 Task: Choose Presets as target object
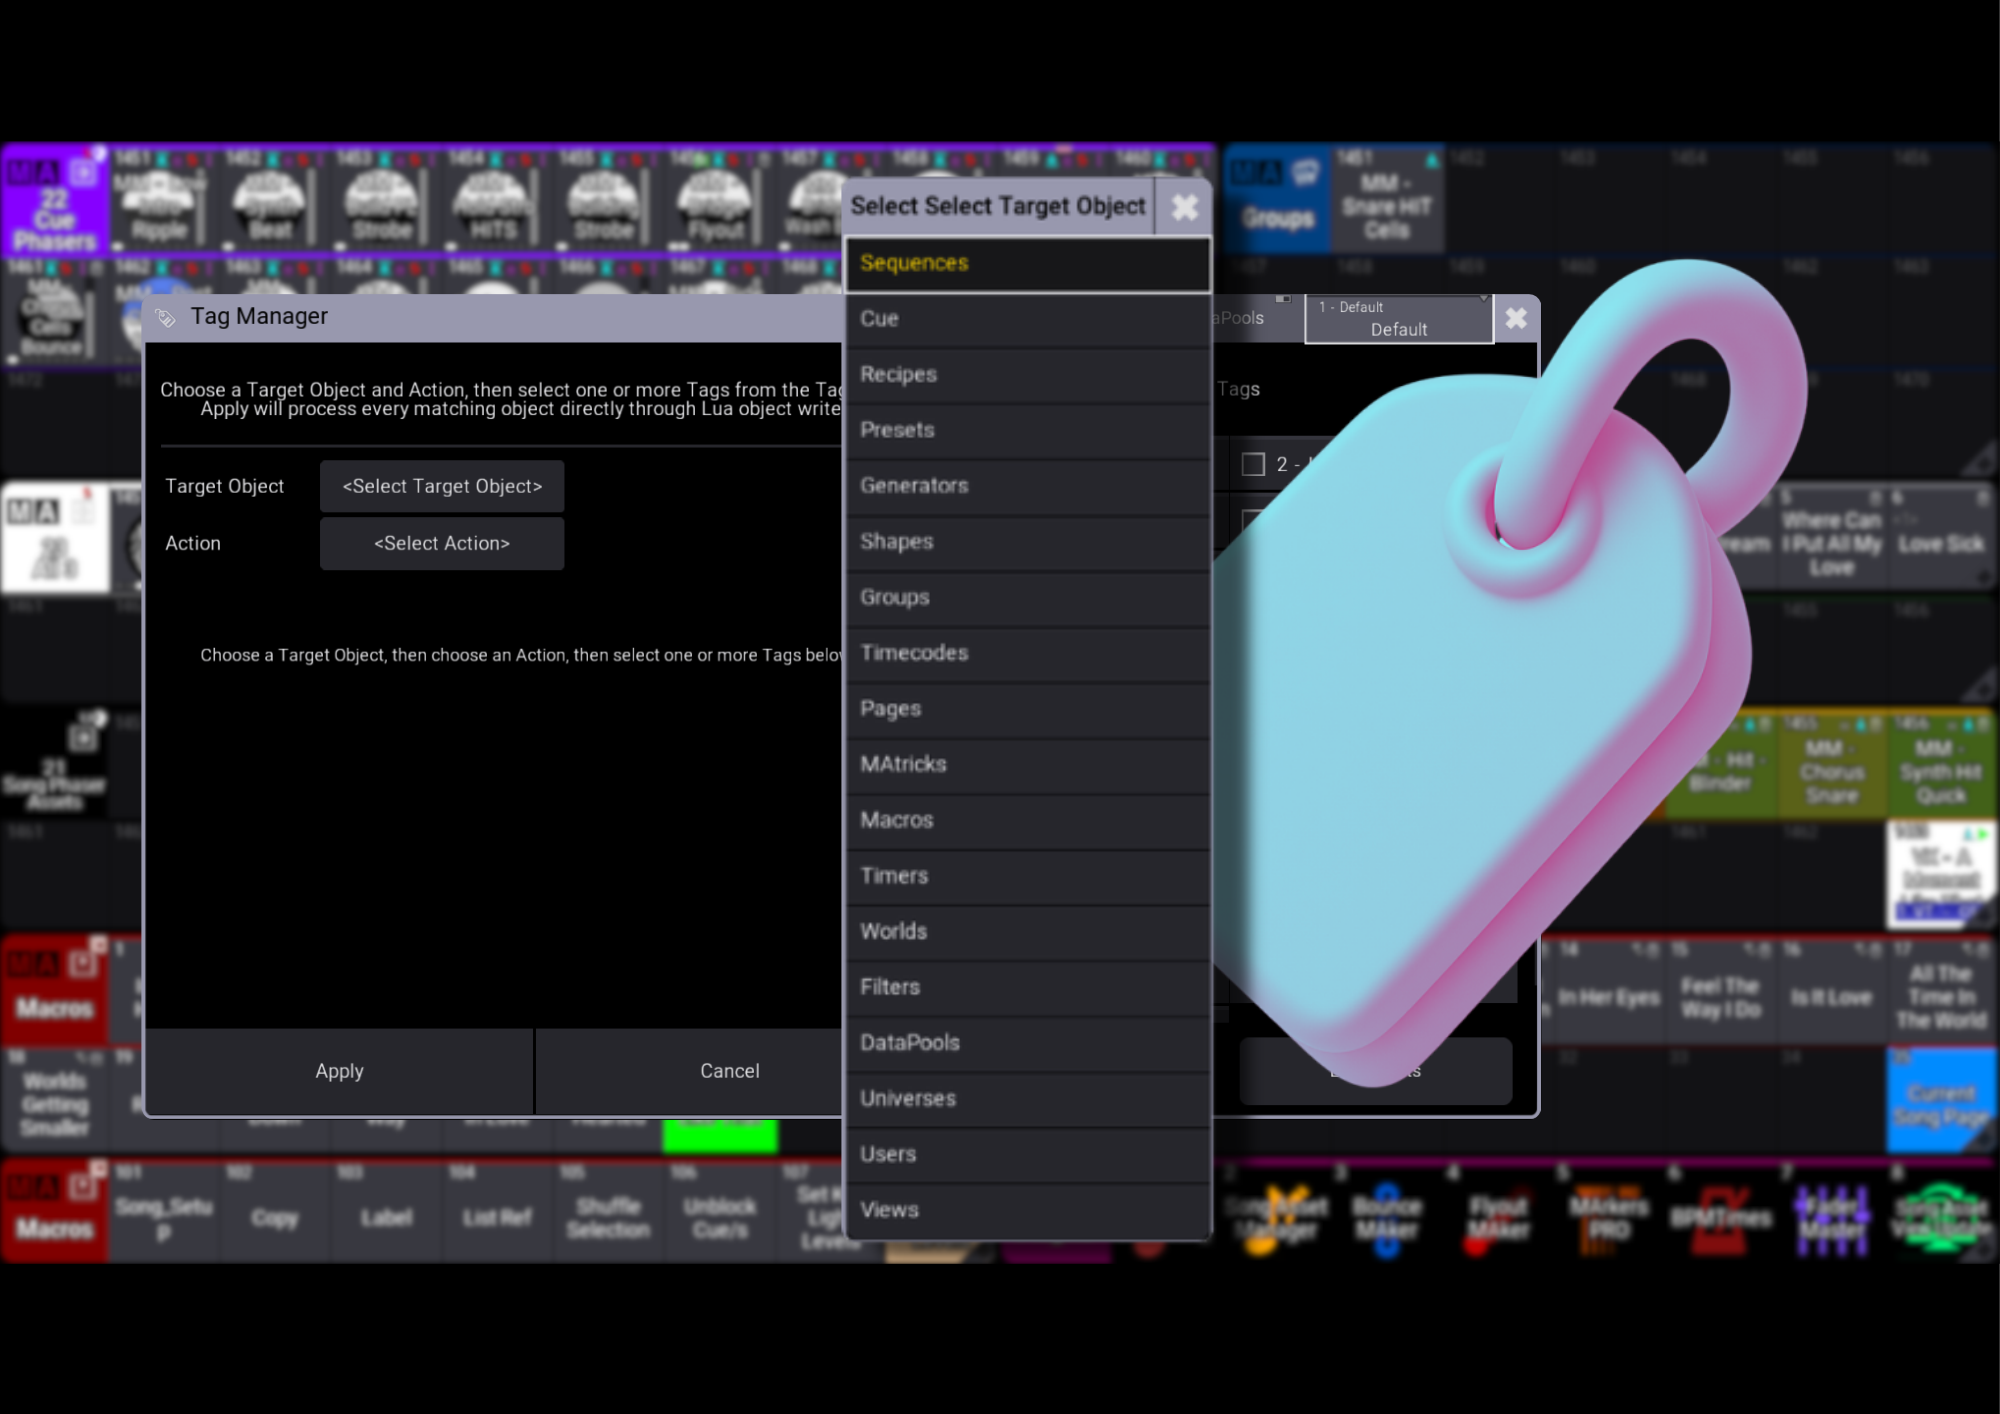point(1027,430)
